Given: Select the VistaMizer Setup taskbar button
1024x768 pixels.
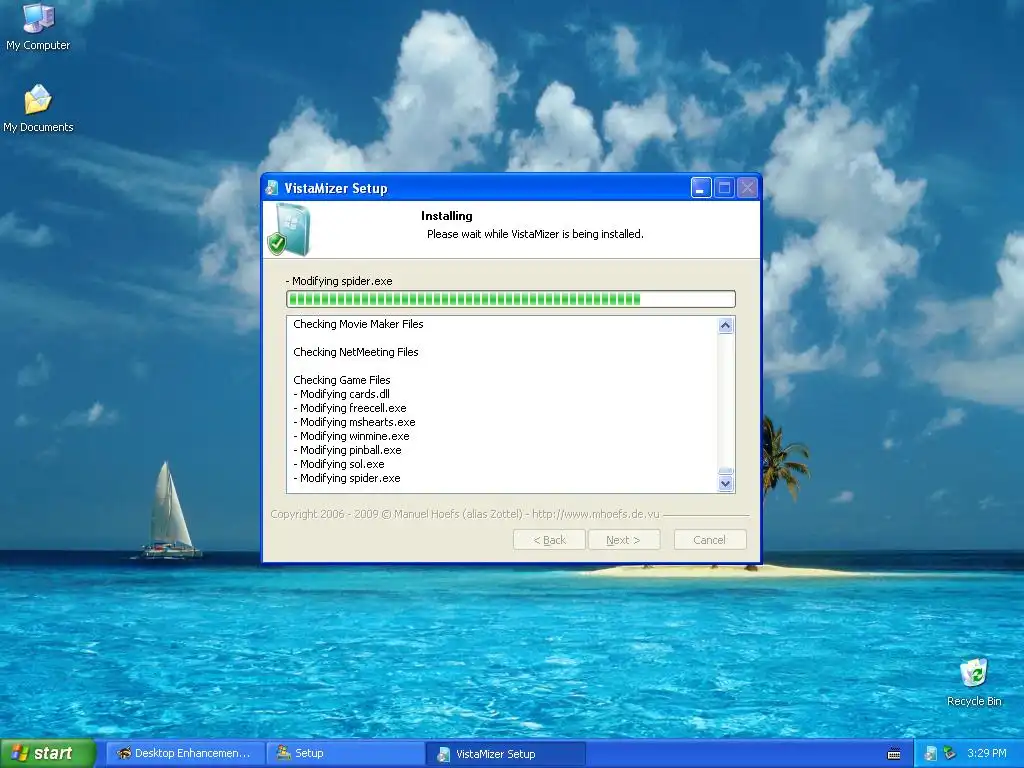Looking at the screenshot, I should [x=506, y=754].
